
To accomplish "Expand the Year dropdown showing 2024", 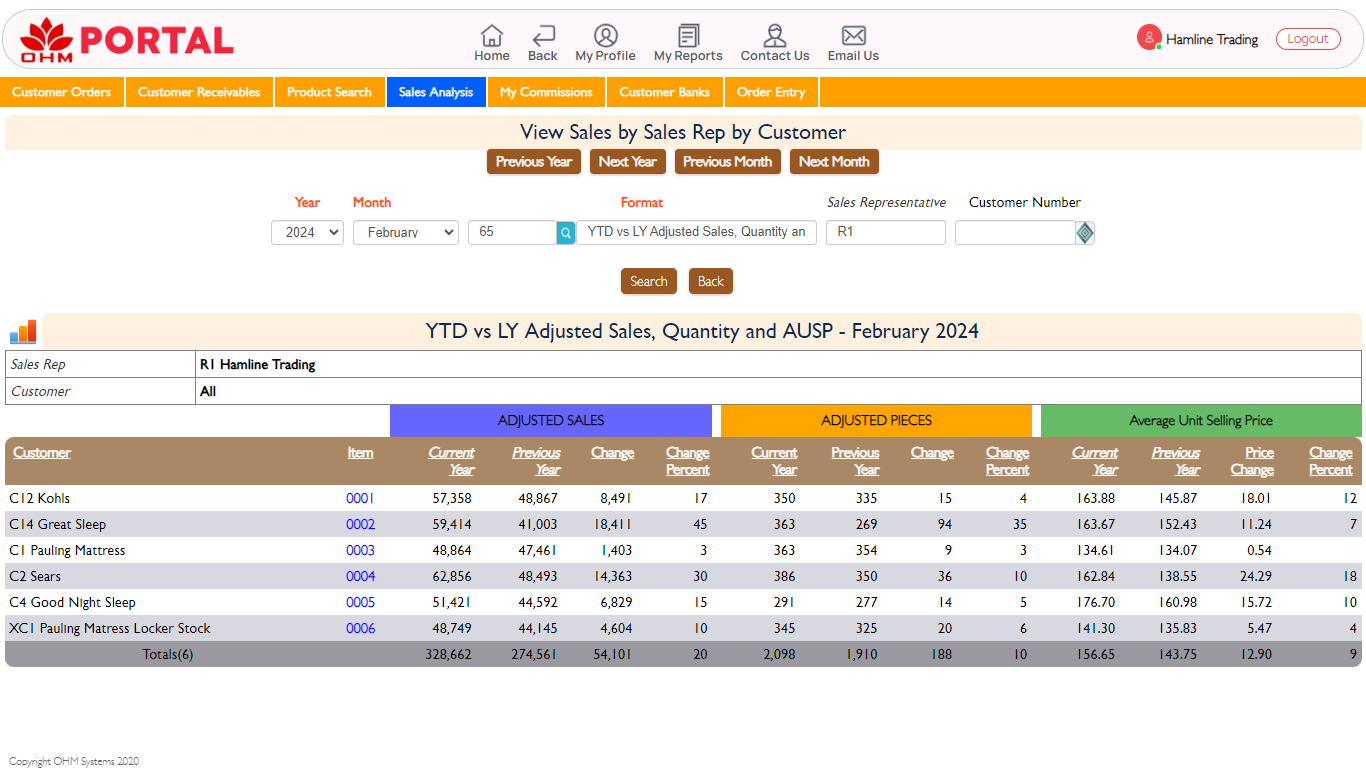I will tap(307, 233).
